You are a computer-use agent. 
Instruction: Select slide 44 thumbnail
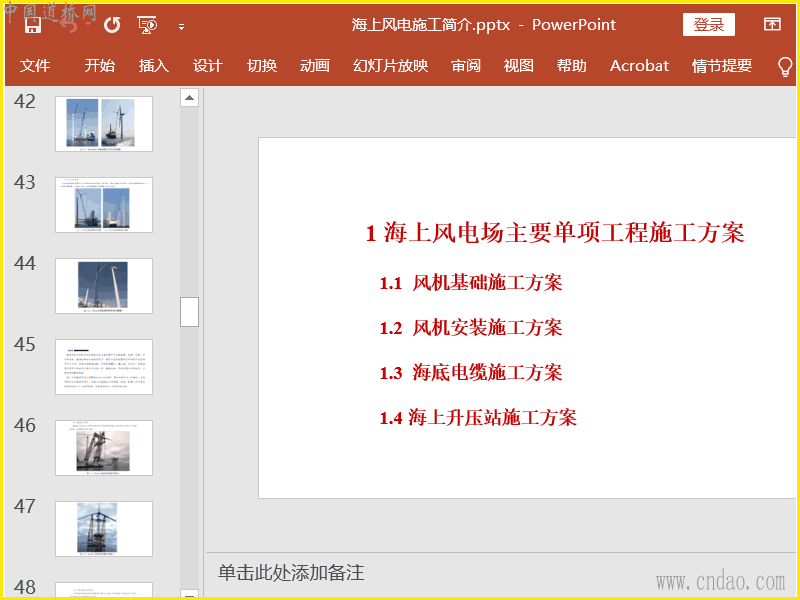104,286
